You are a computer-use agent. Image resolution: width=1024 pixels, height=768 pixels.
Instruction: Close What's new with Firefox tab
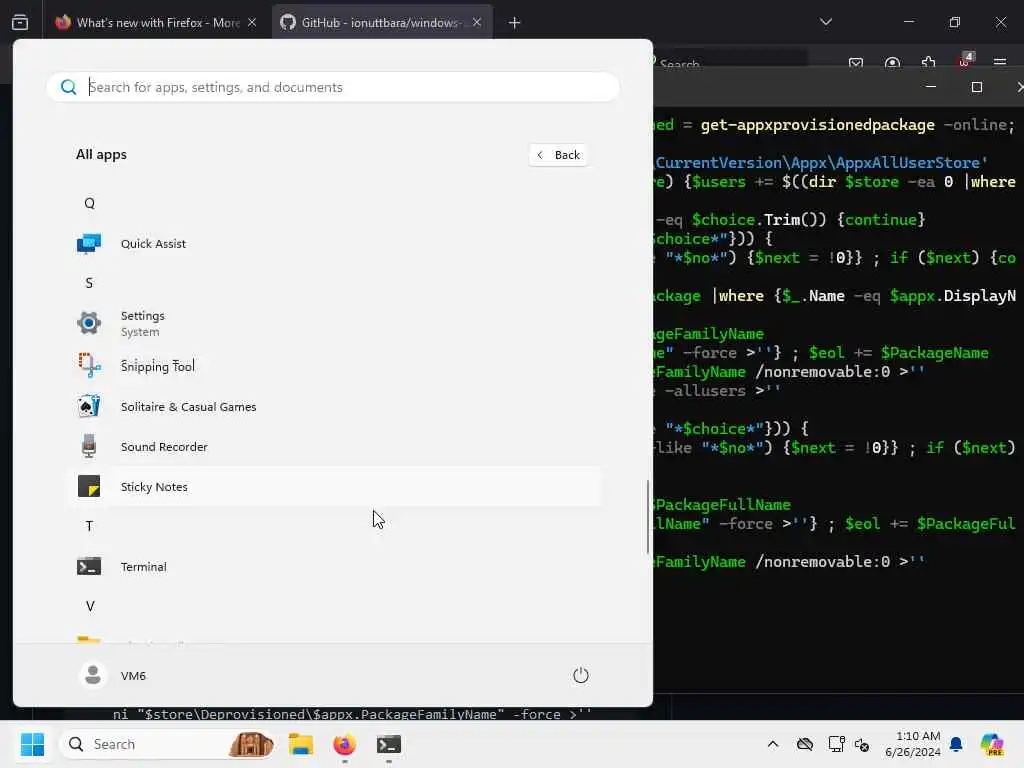252,22
